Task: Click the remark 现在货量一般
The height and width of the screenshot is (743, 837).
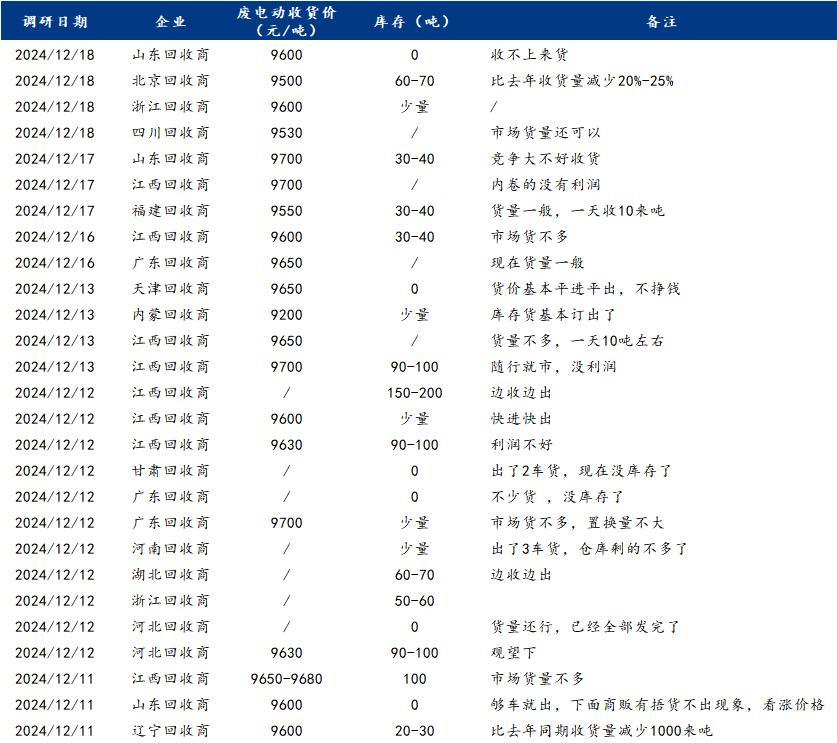Action: point(537,263)
